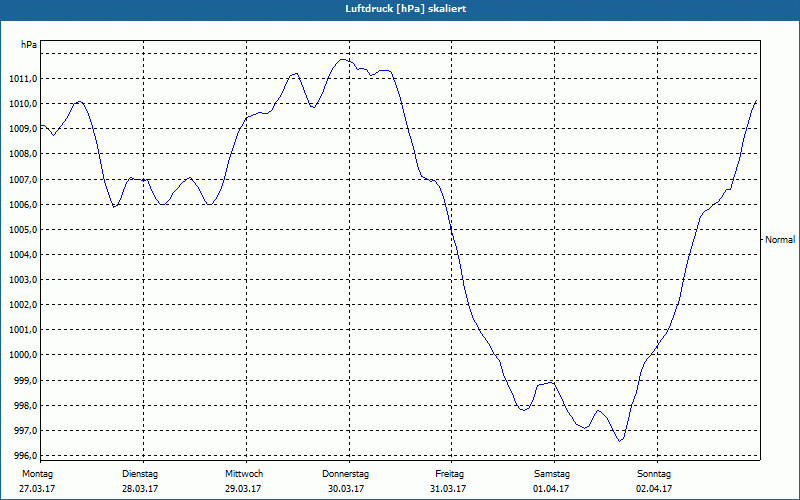Click the date 02.04.17
The image size is (800, 500).
click(x=654, y=489)
